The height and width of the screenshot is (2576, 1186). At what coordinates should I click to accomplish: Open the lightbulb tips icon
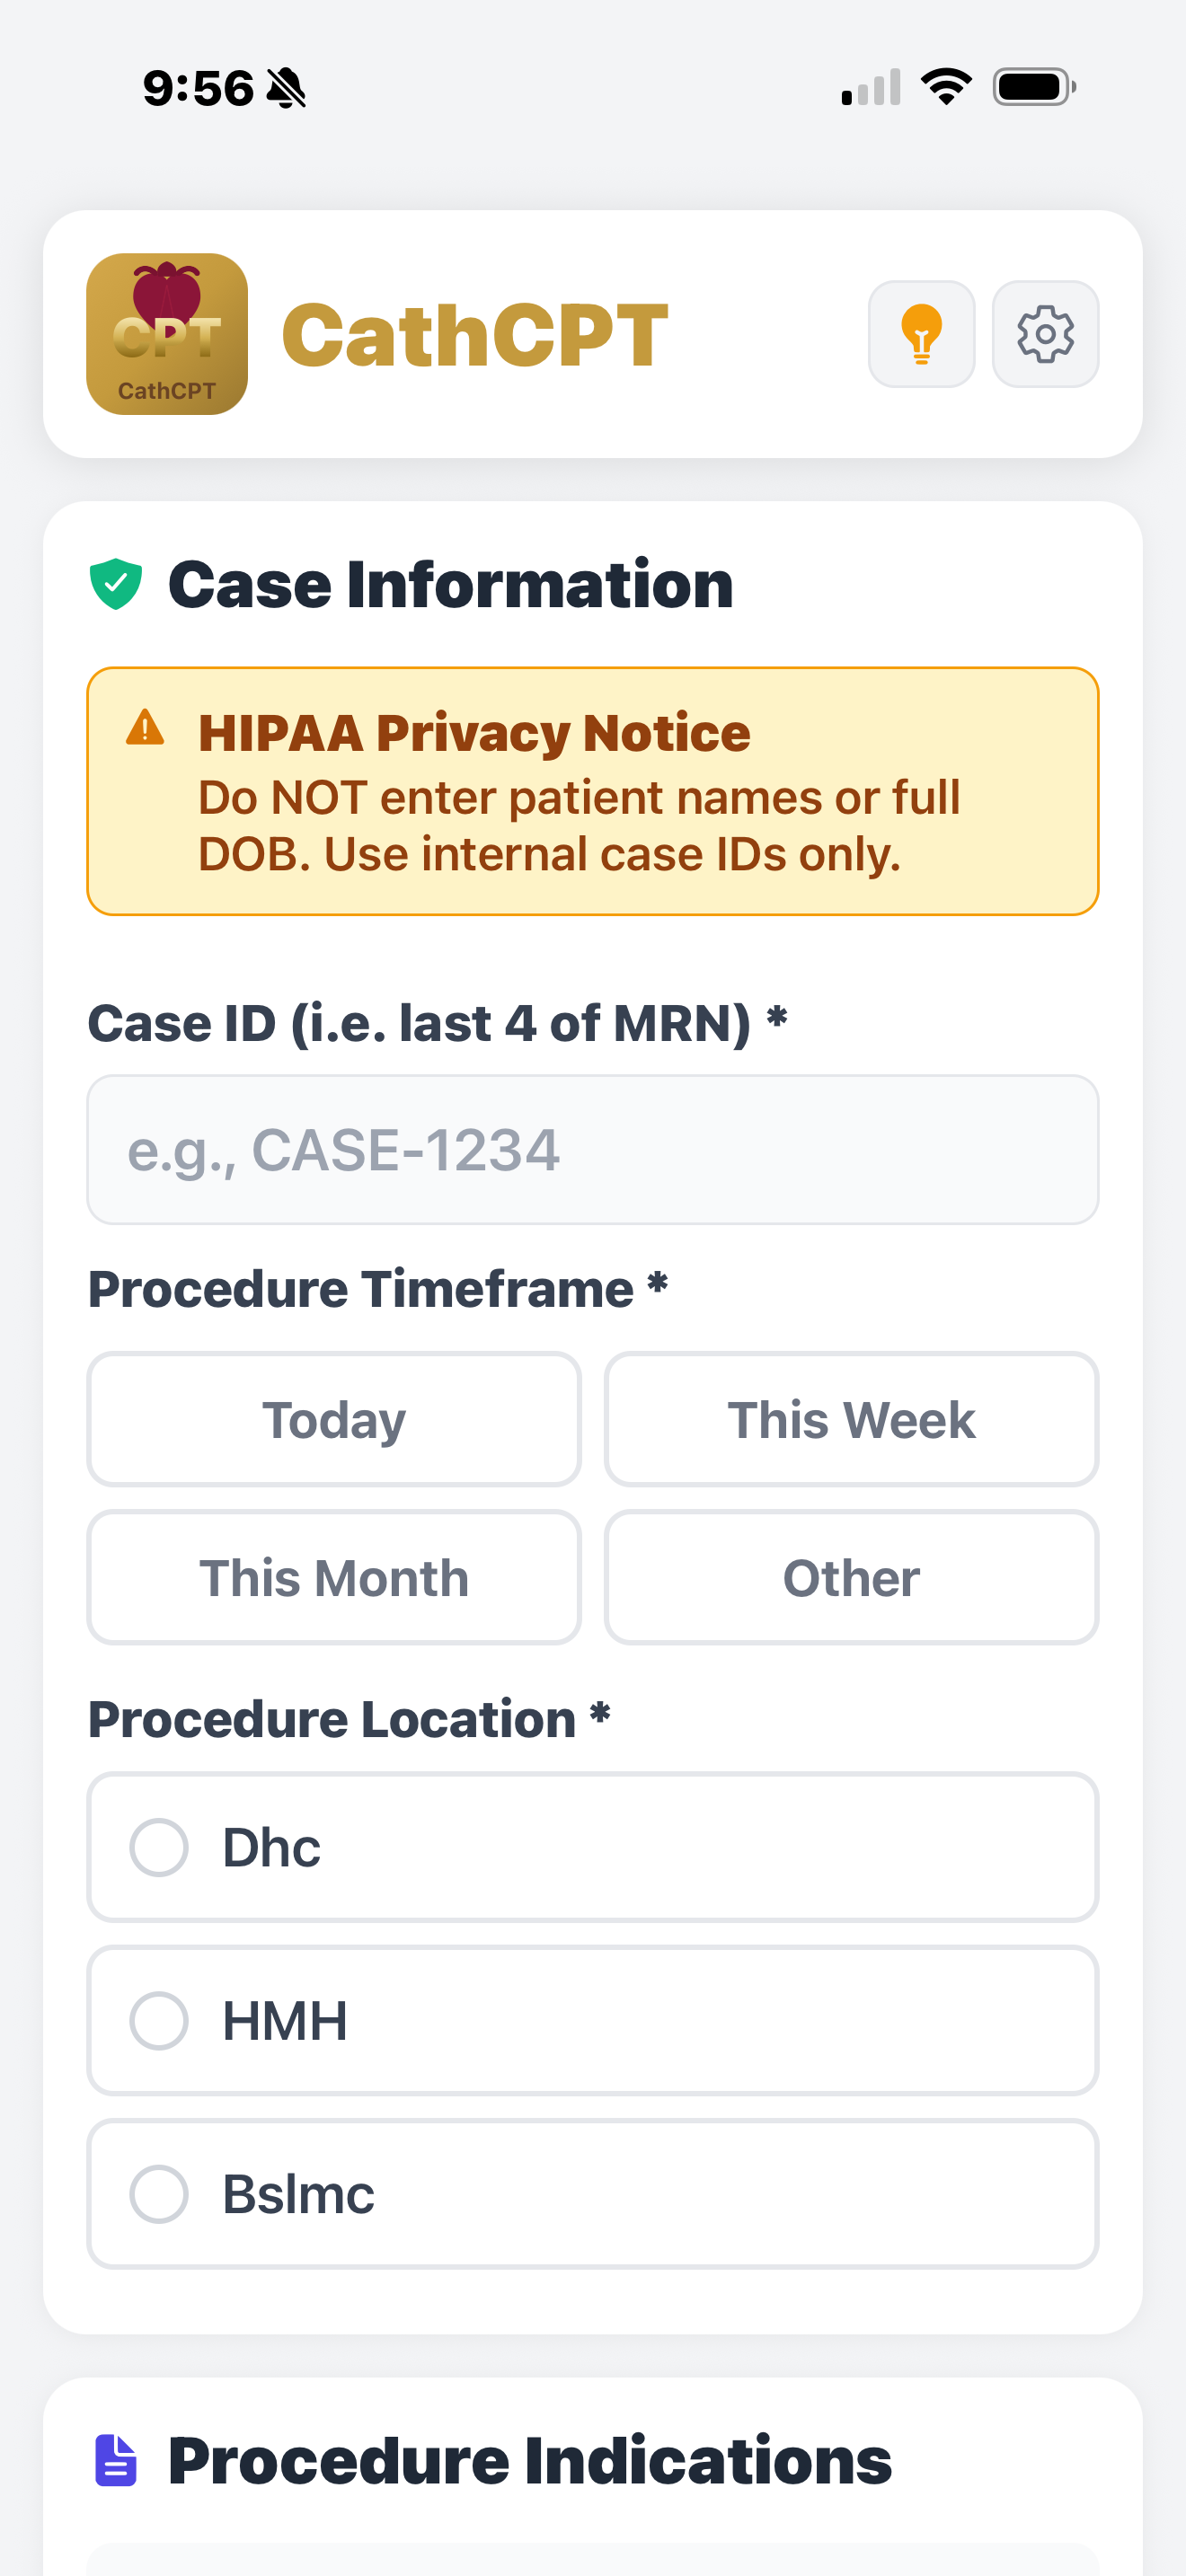click(921, 334)
